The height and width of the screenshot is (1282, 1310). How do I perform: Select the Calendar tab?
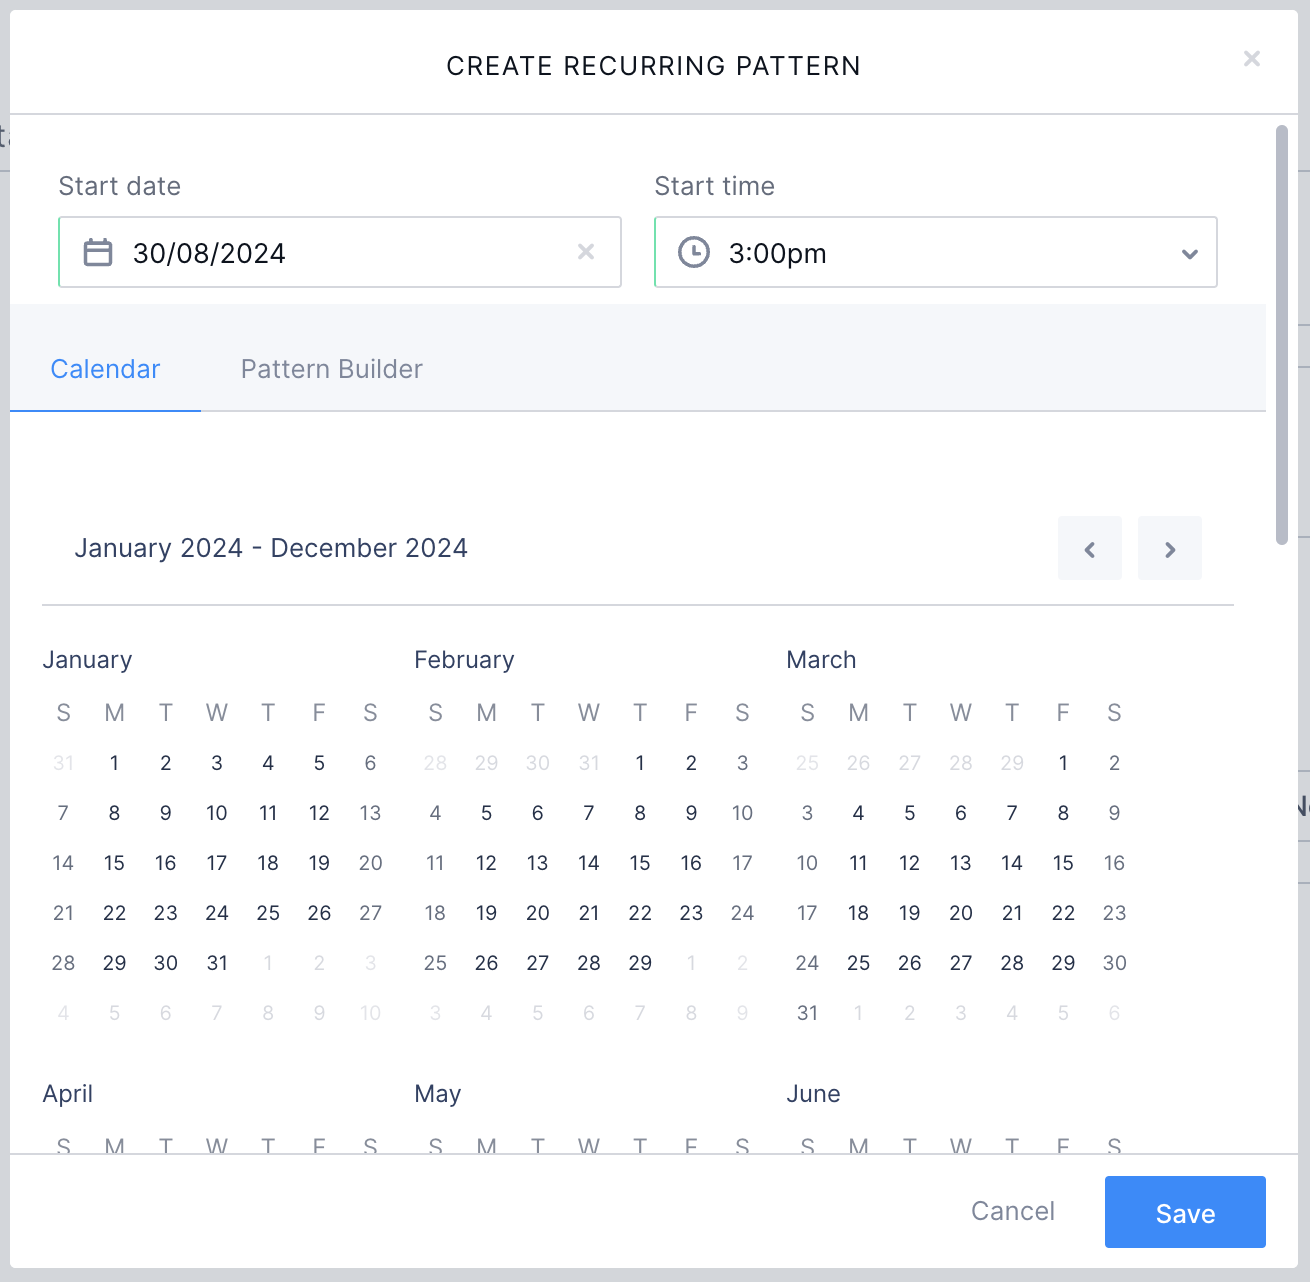[x=105, y=369]
